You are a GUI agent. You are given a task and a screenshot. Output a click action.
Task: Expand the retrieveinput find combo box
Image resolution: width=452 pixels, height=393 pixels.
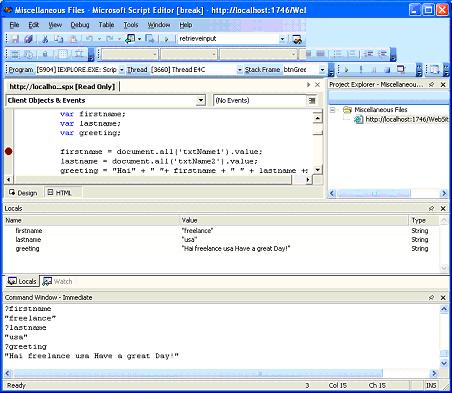point(282,39)
